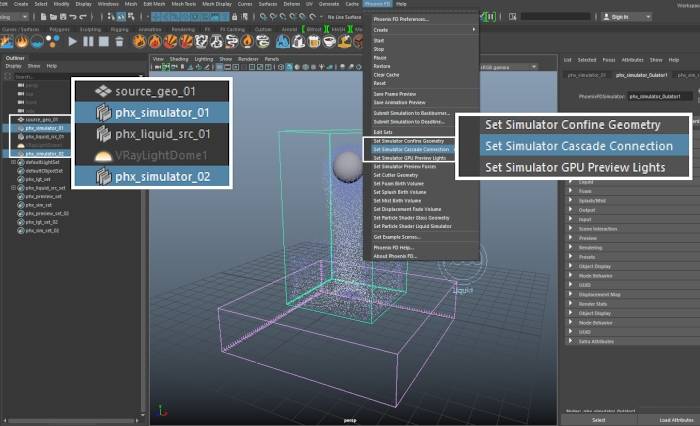The height and width of the screenshot is (426, 700).
Task: Choose Save Frame Preview menu entry
Action: 395,94
